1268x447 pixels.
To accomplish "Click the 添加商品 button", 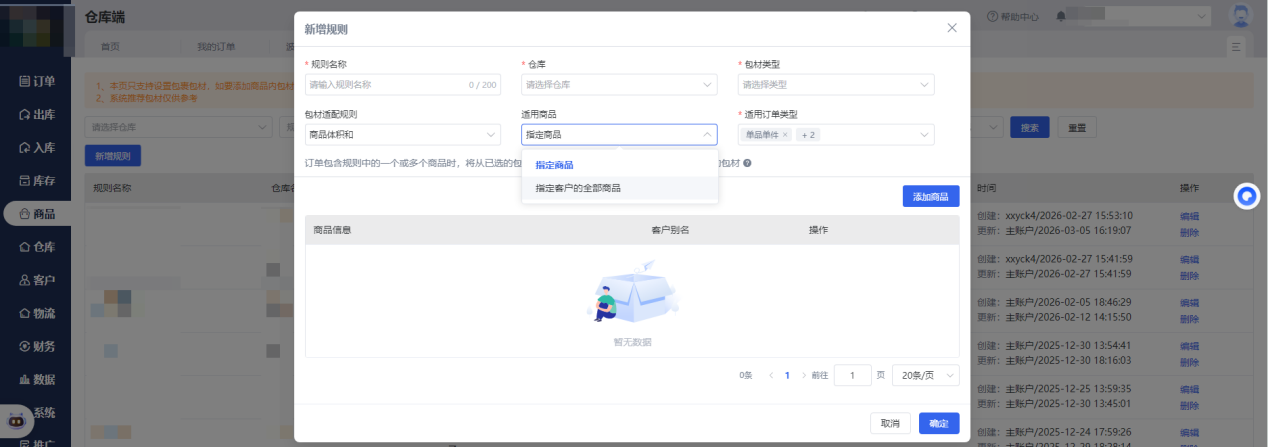I will tap(930, 196).
